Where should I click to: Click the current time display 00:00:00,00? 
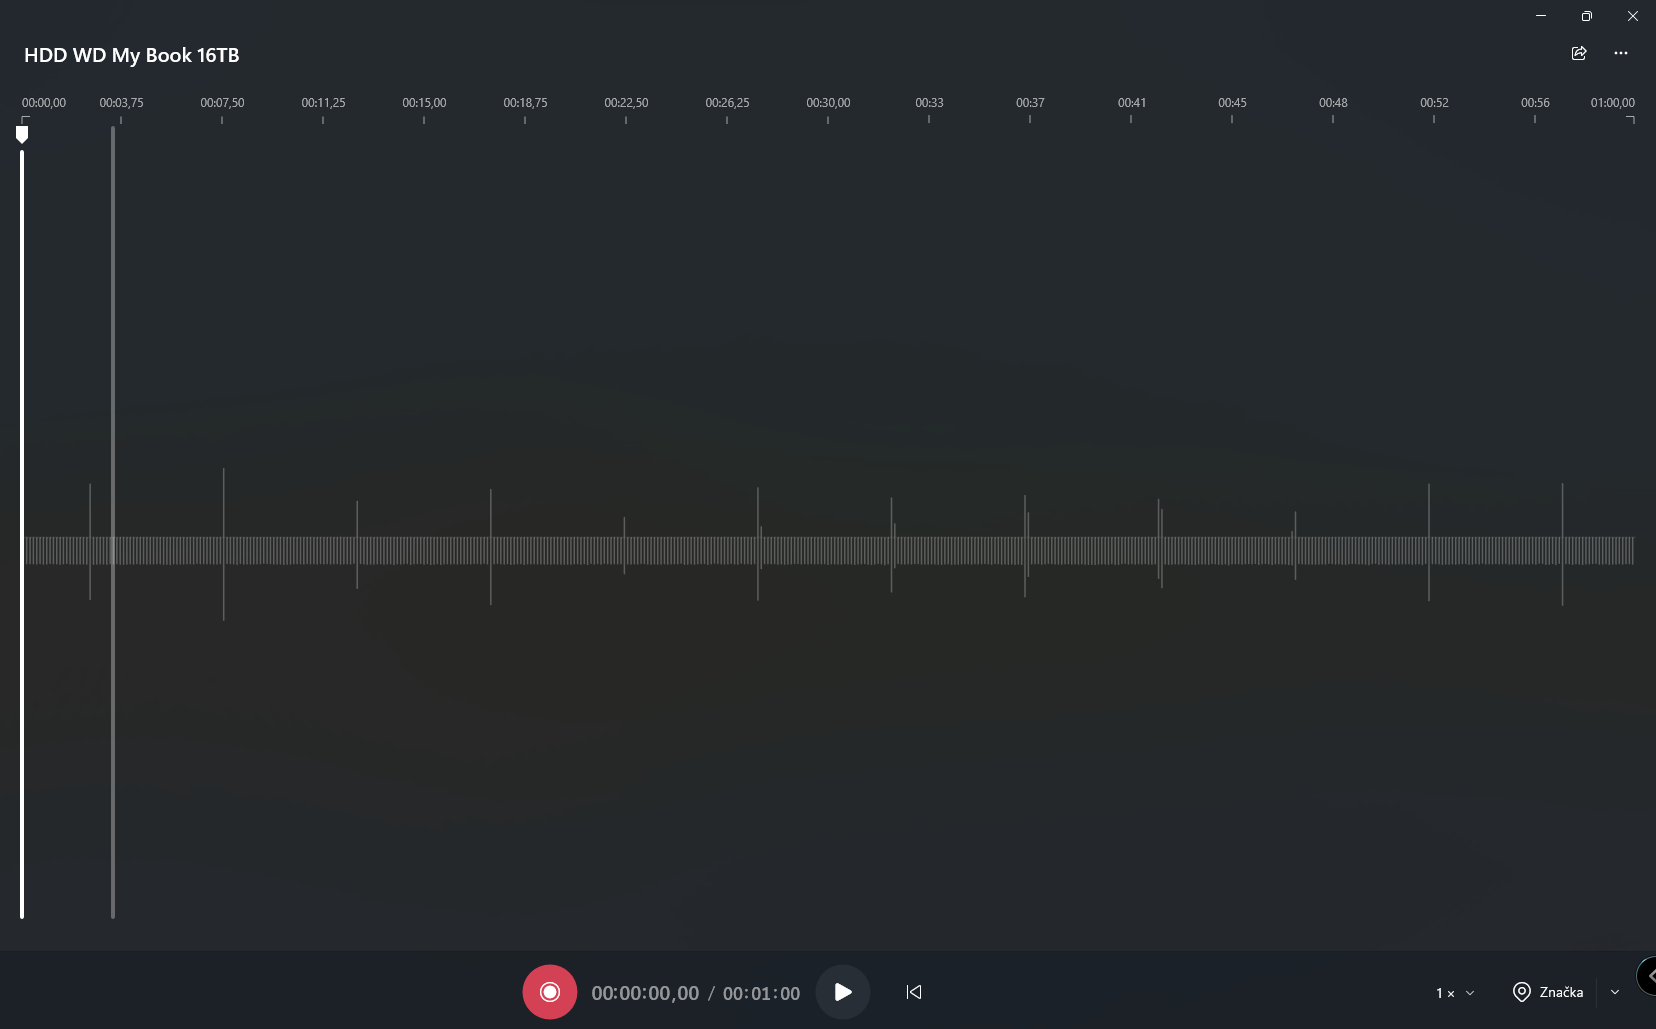645,993
